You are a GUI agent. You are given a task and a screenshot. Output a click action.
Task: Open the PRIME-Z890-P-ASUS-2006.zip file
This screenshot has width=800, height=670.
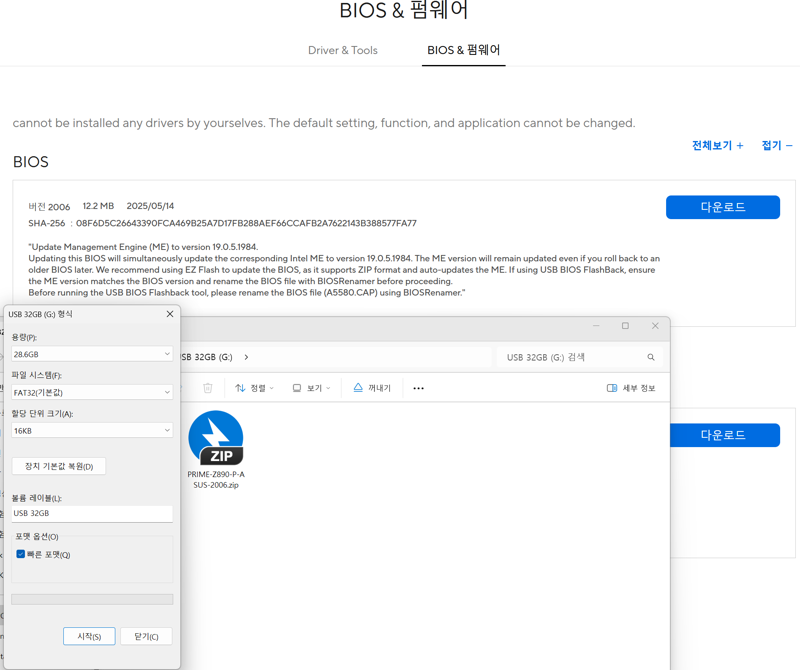[216, 450]
